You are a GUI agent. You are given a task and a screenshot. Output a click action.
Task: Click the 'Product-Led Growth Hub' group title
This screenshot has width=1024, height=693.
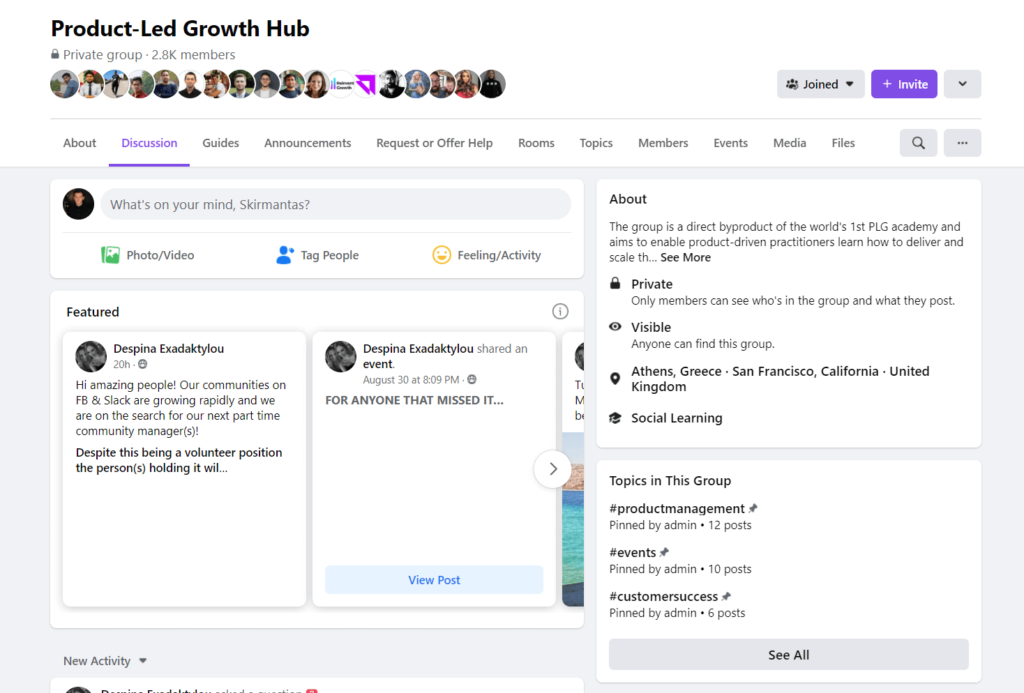click(x=180, y=28)
